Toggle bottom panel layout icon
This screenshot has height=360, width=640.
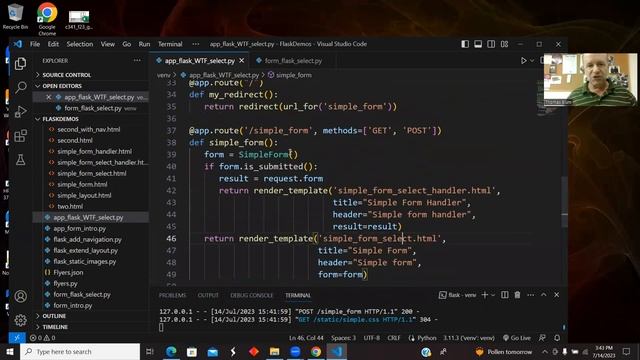[x=478, y=44]
